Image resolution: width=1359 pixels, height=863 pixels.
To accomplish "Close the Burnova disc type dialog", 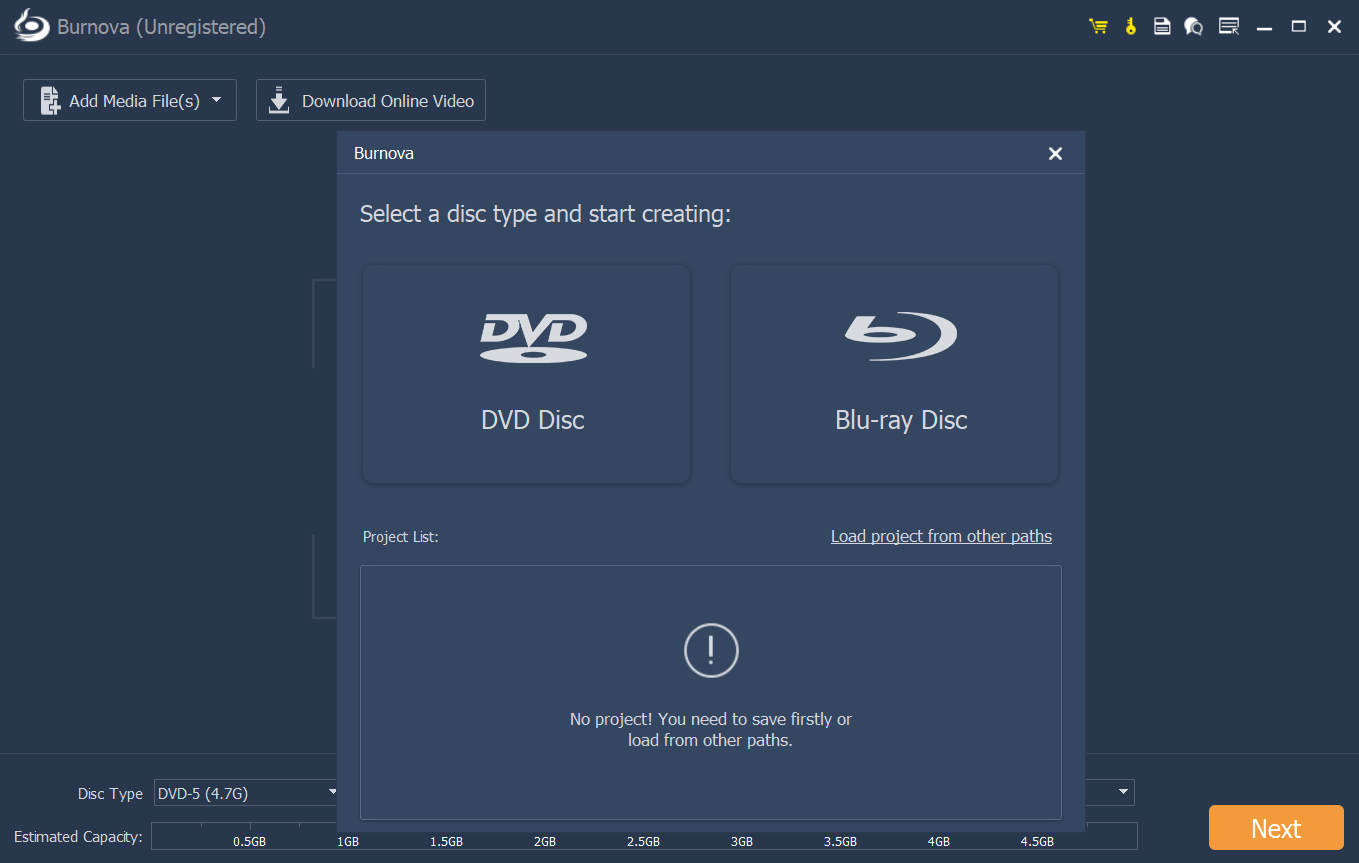I will click(1055, 153).
